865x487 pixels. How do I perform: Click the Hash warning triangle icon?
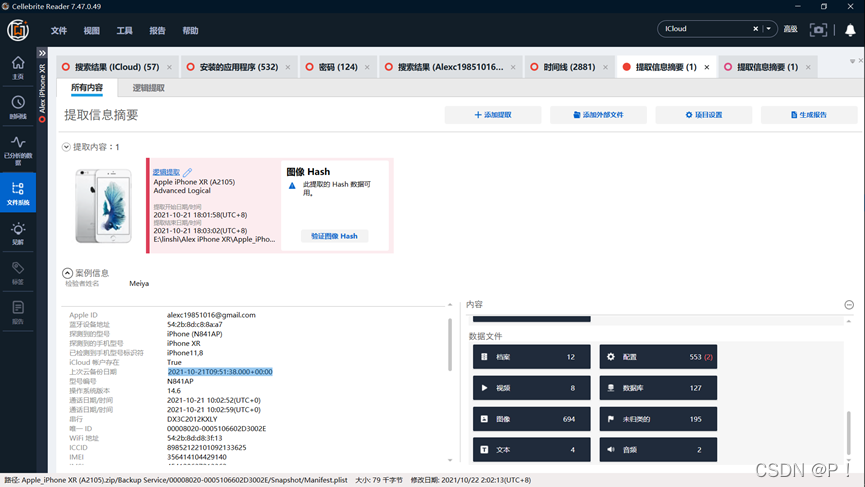point(292,186)
